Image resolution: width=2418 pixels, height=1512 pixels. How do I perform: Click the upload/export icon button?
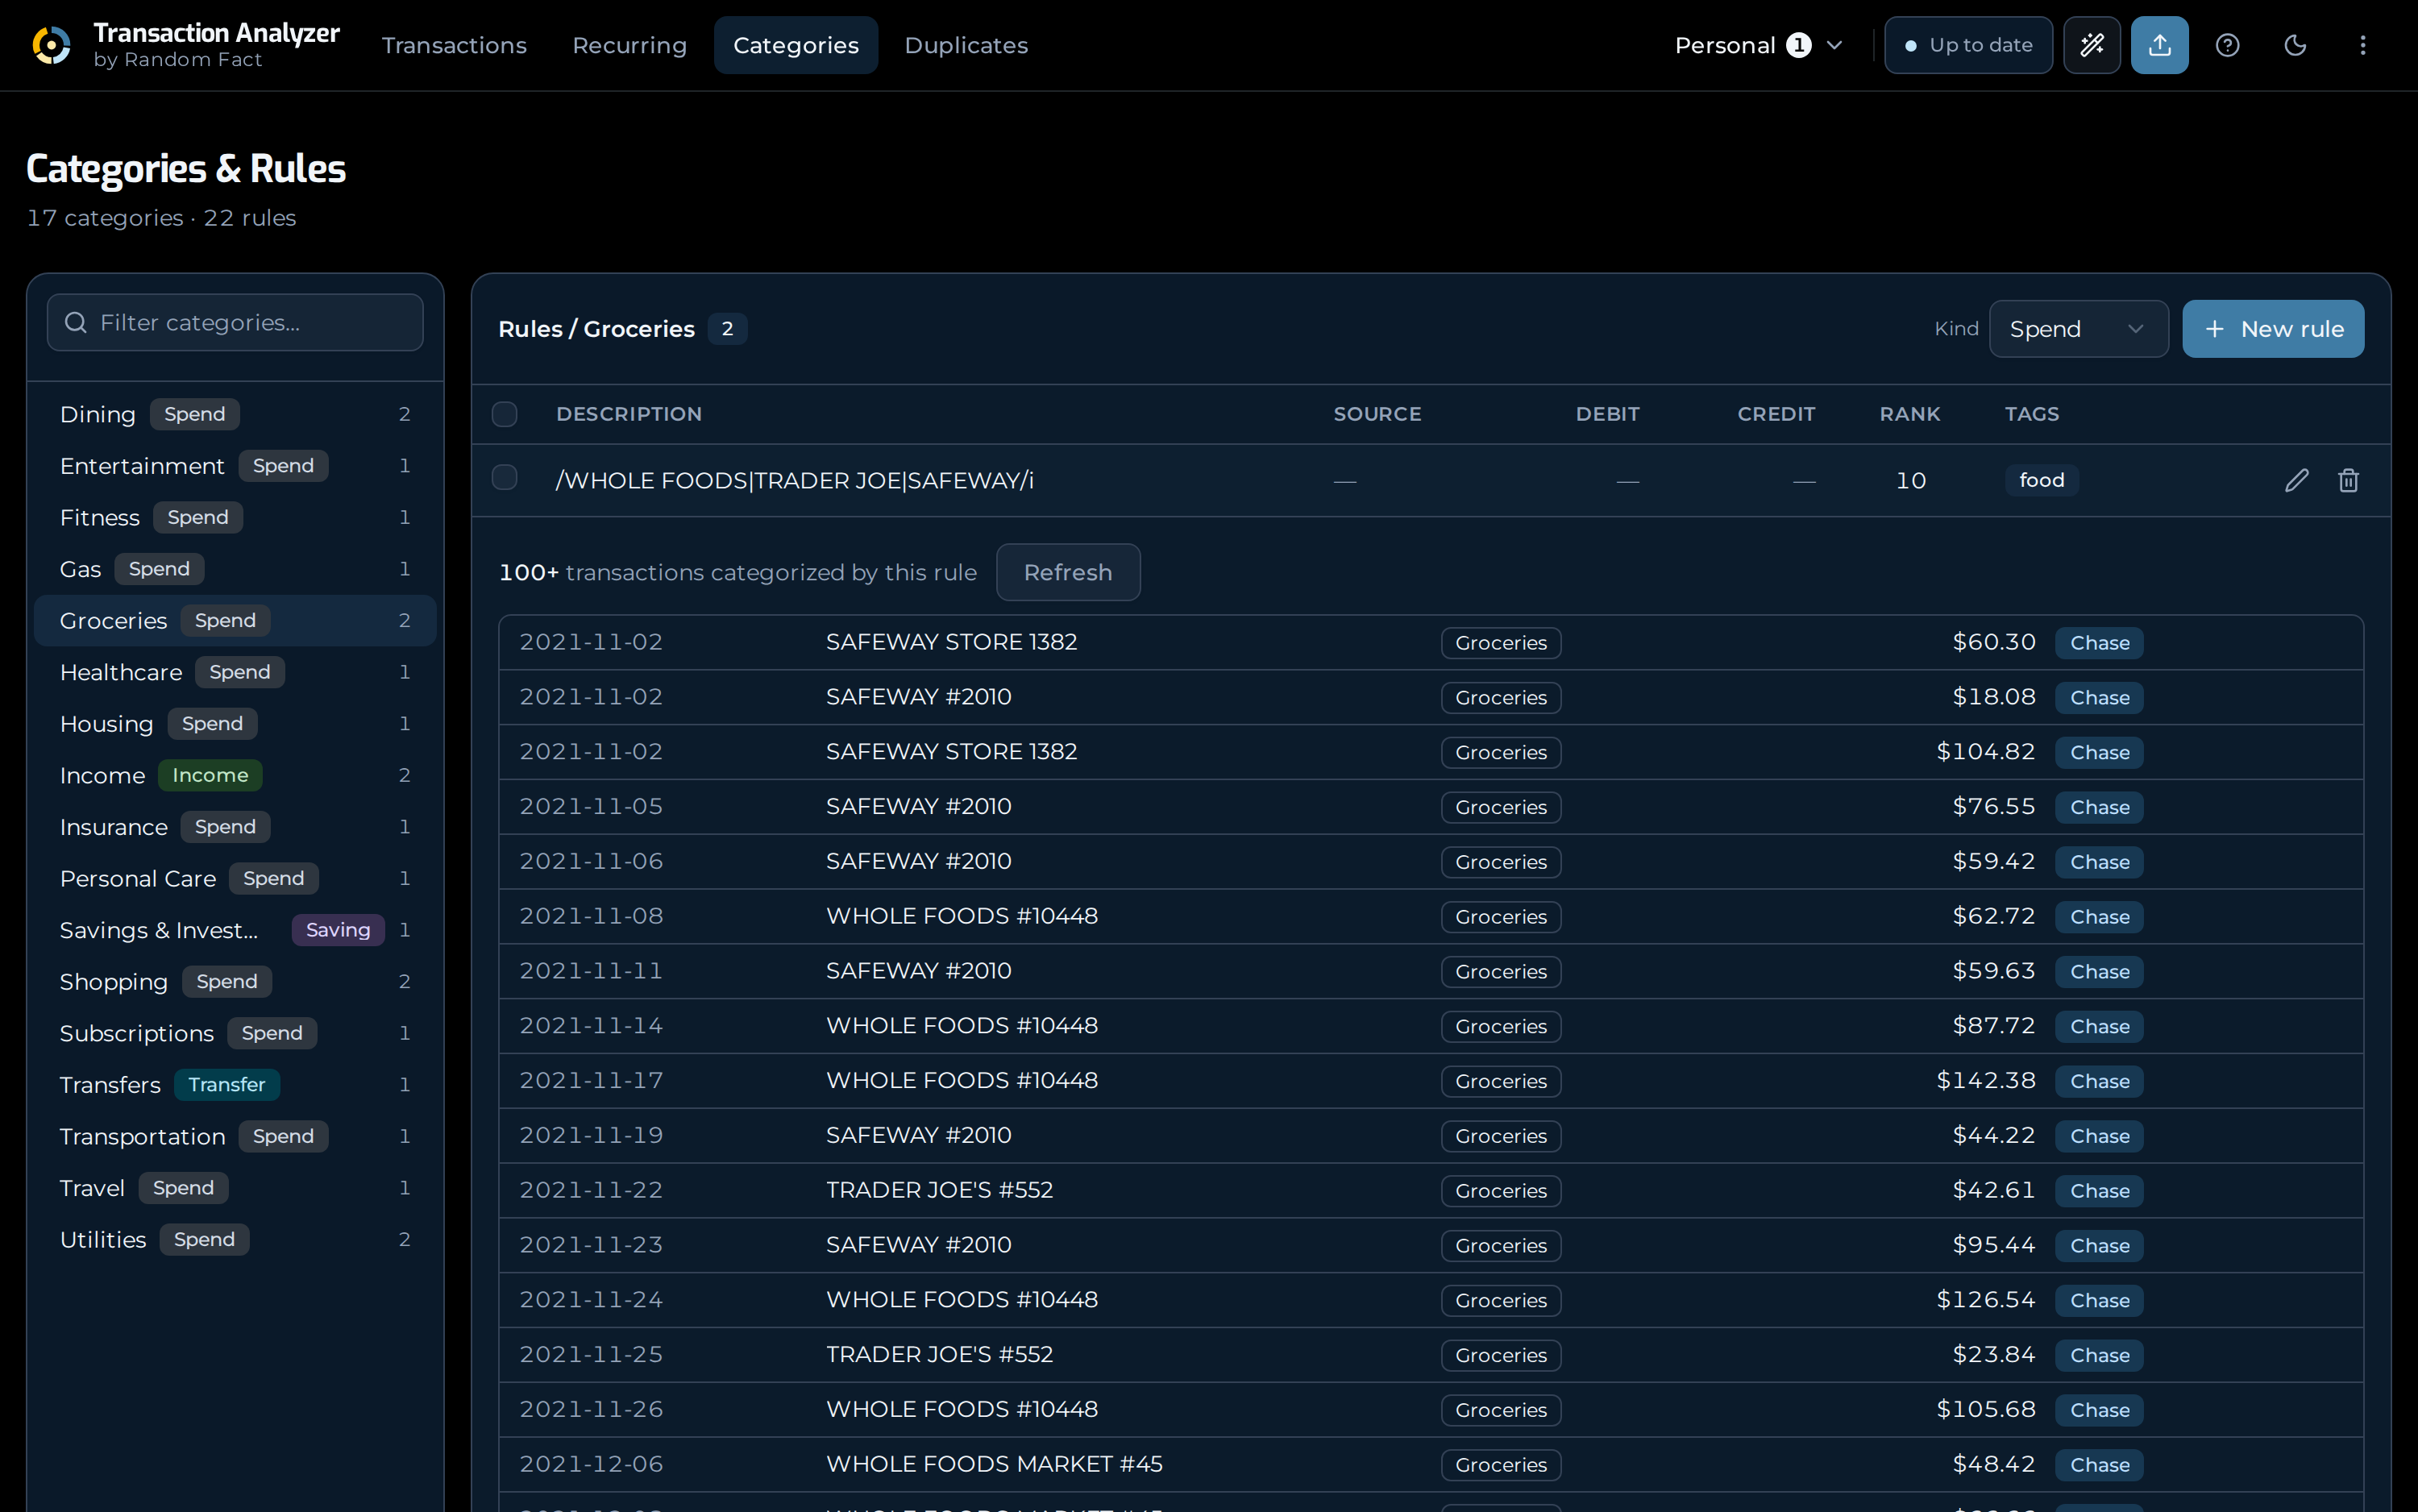(x=2159, y=45)
